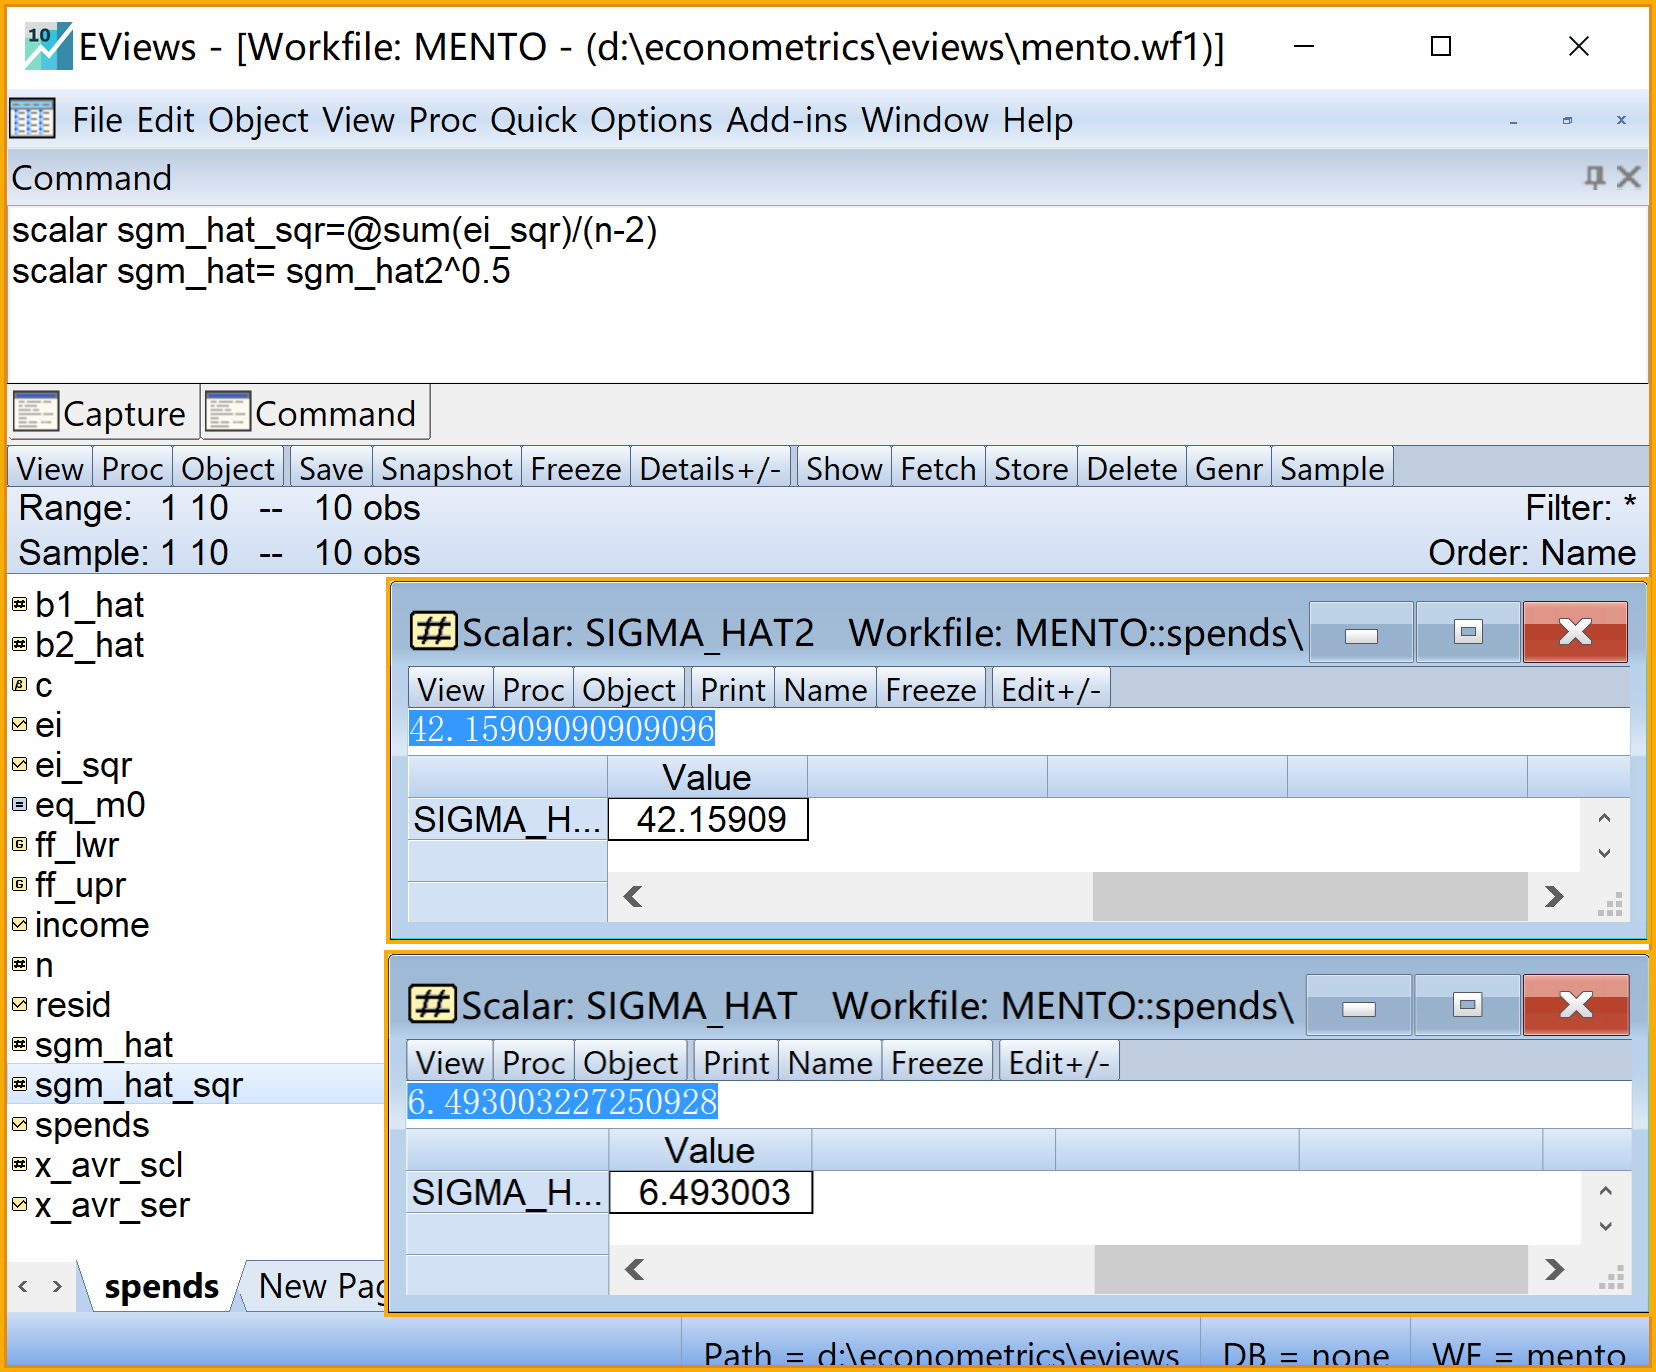Toggle Edit+/- in SIGMA_HAT2 window
1656x1372 pixels.
[x=1050, y=690]
